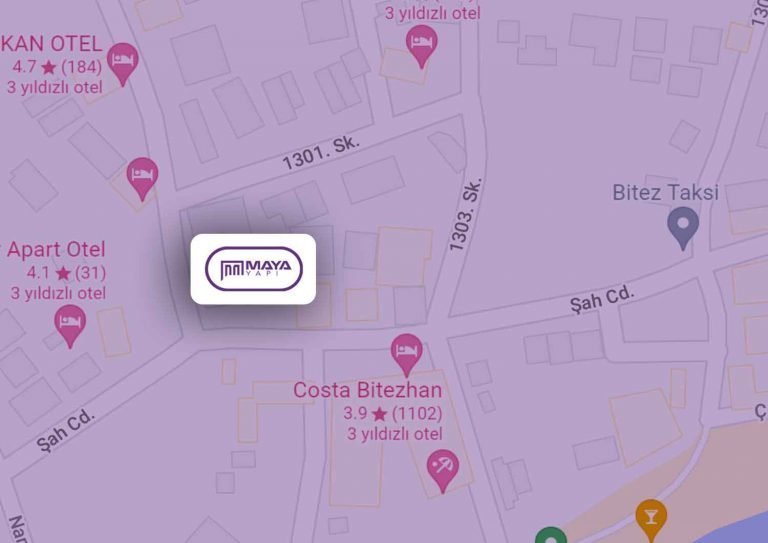Select the unlabeled hotel pin near 1301. Sk.
Screen dimensions: 768x543
[x=142, y=179]
